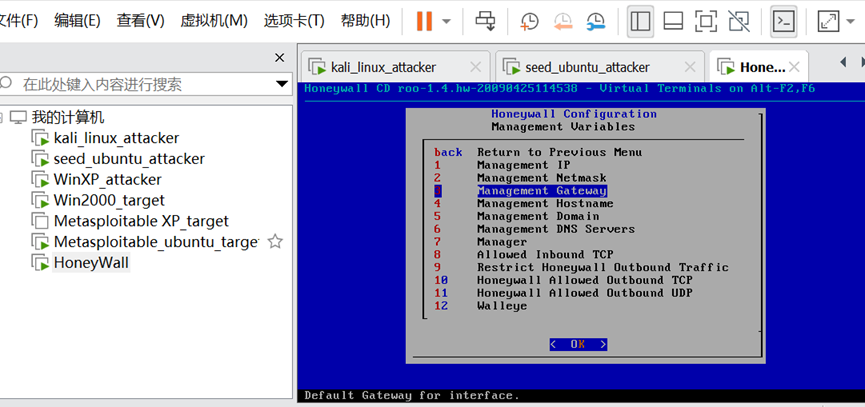Click the VM icon next to Metasploitable XP_target
Viewport: 865px width, 407px height.
pyautogui.click(x=40, y=221)
